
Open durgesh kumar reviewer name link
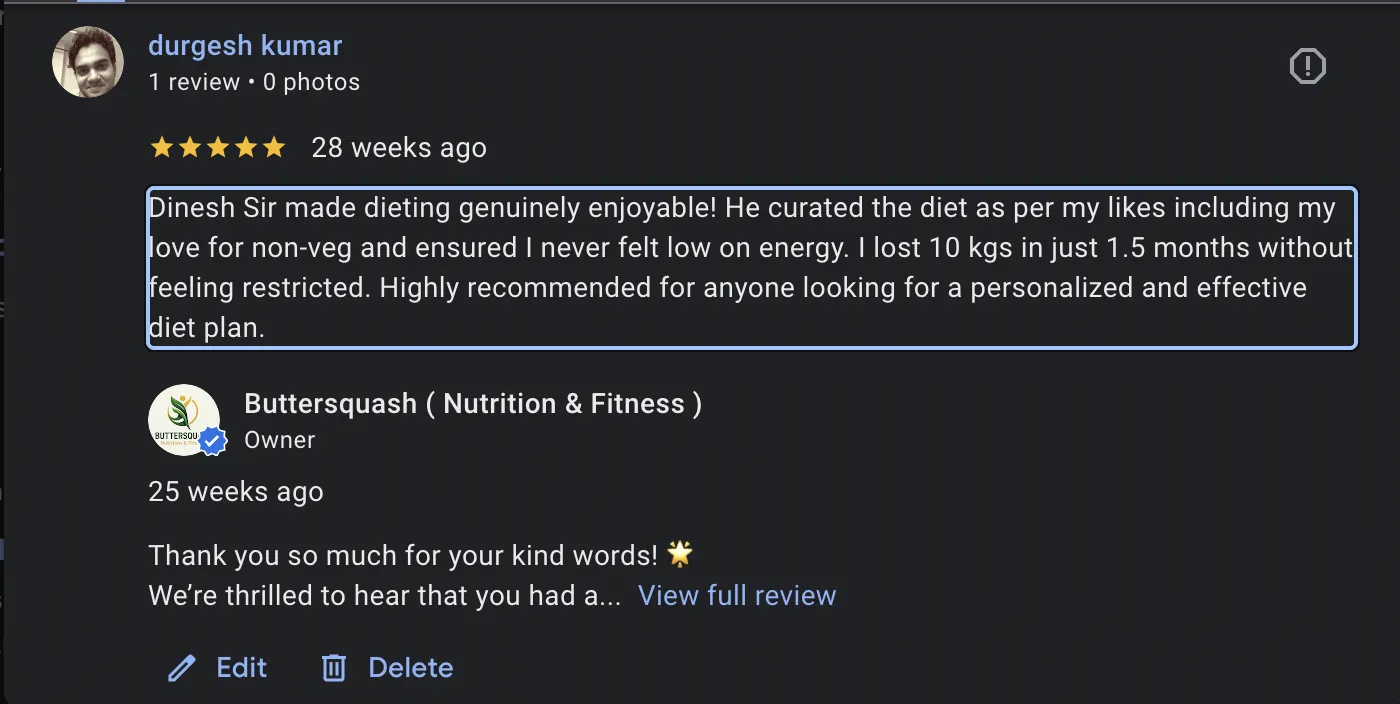click(245, 46)
